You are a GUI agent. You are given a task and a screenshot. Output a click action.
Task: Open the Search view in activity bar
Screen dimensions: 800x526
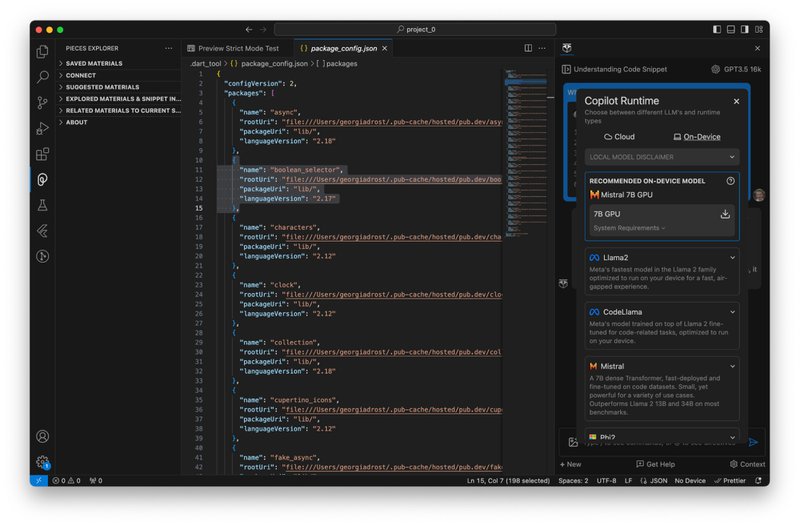43,77
